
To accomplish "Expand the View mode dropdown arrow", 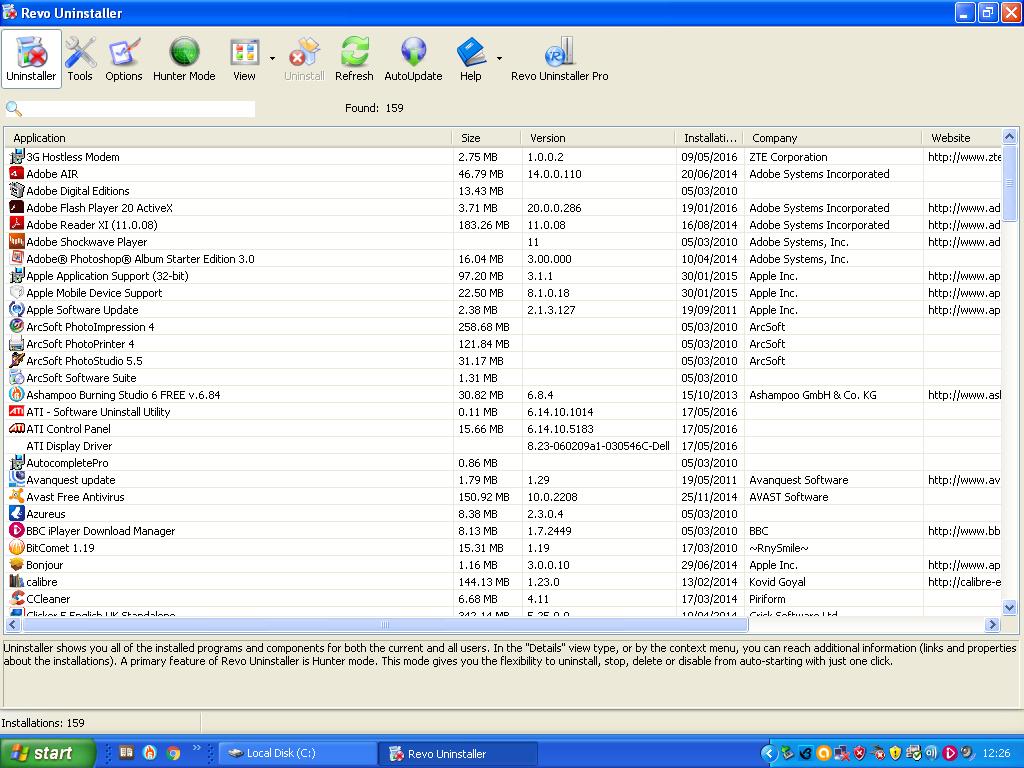I will 272,59.
